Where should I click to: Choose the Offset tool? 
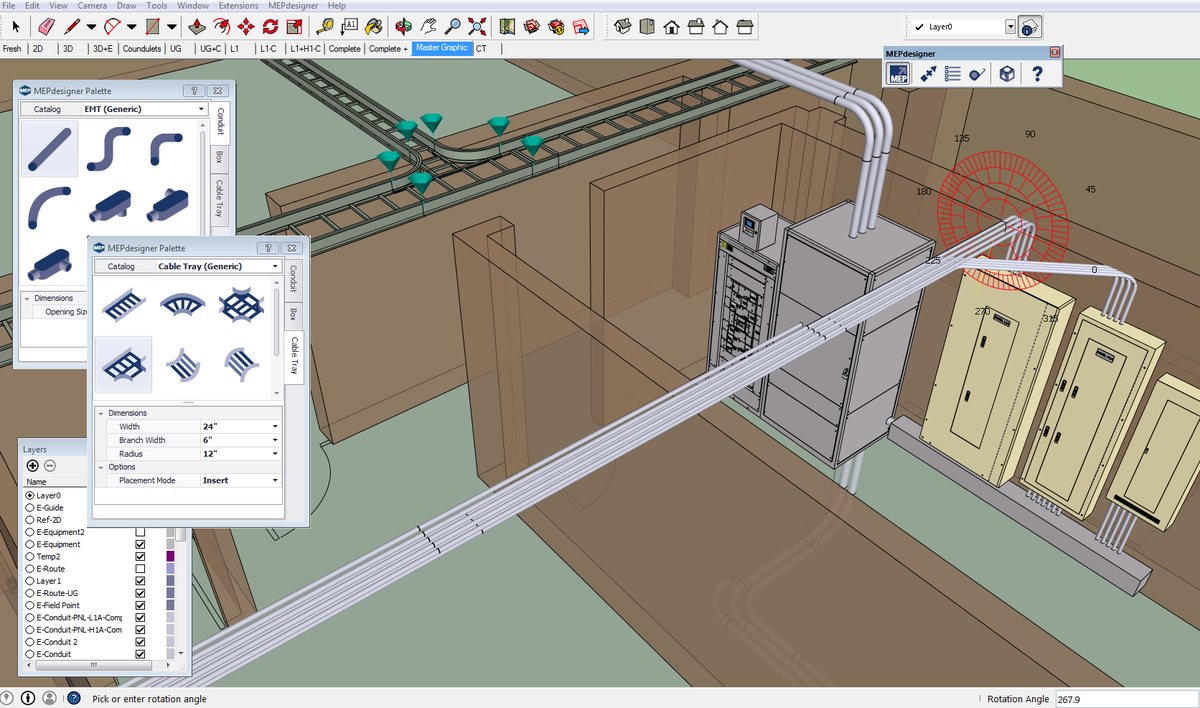[221, 26]
